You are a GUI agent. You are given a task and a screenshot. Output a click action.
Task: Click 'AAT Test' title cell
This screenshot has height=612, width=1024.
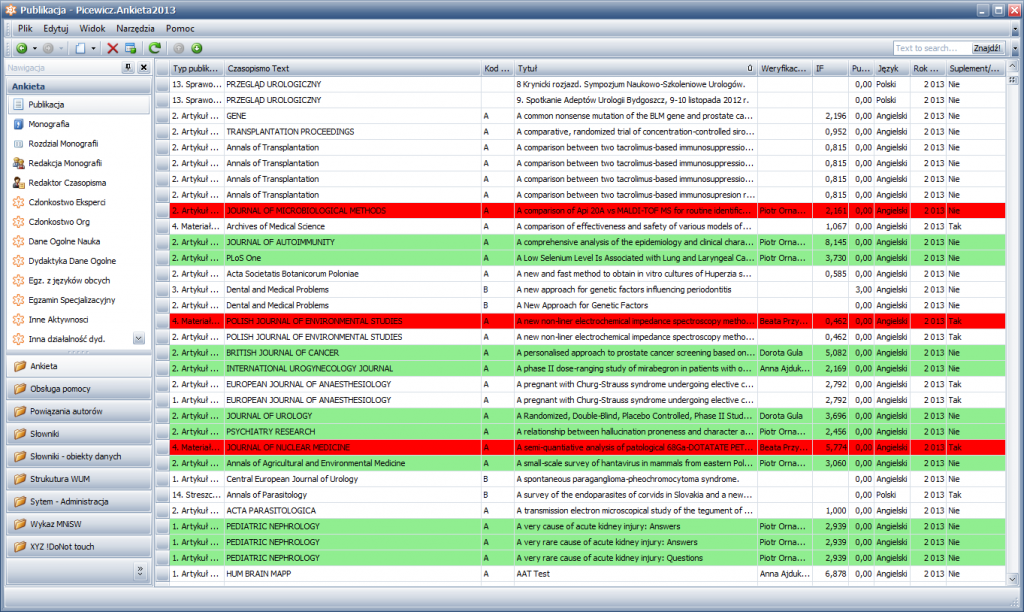(x=635, y=574)
